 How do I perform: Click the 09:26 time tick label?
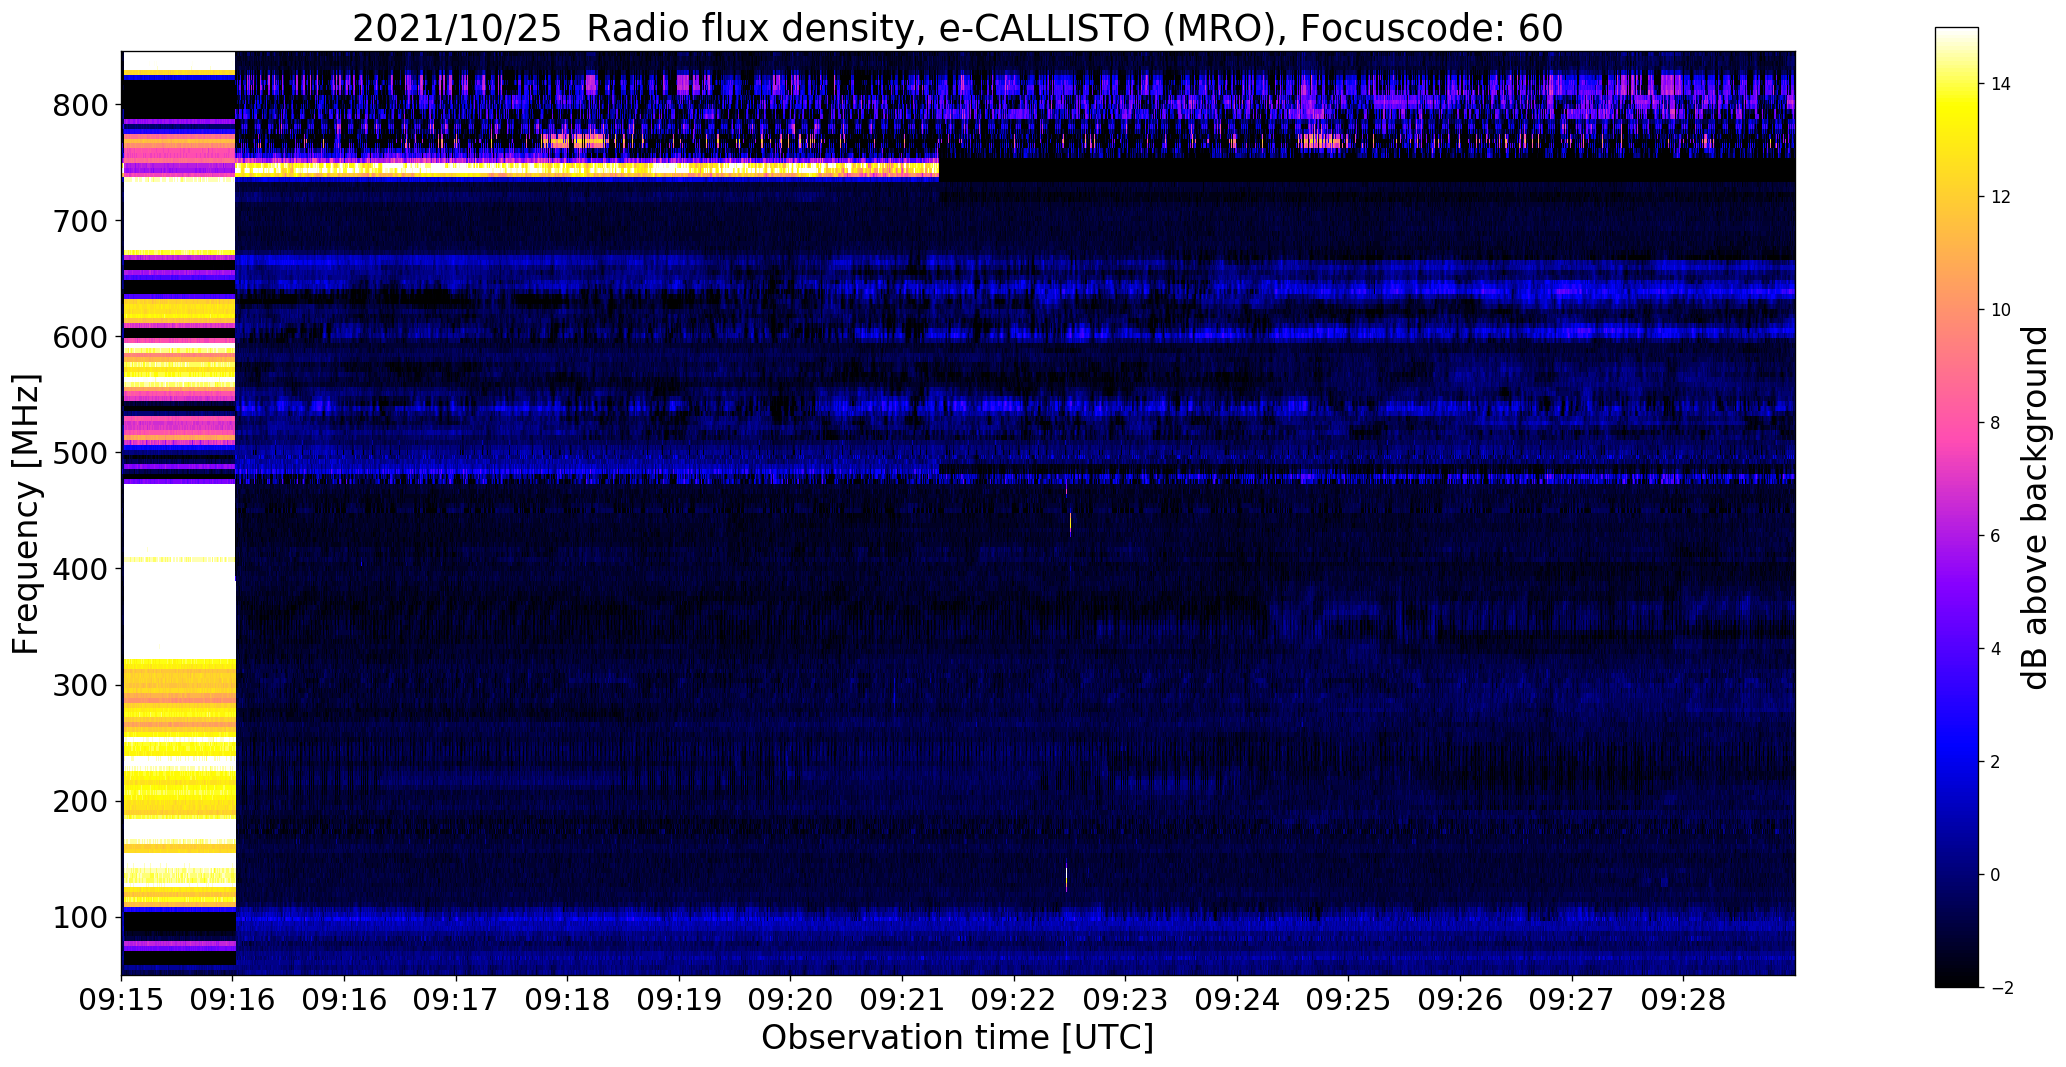point(1461,1000)
